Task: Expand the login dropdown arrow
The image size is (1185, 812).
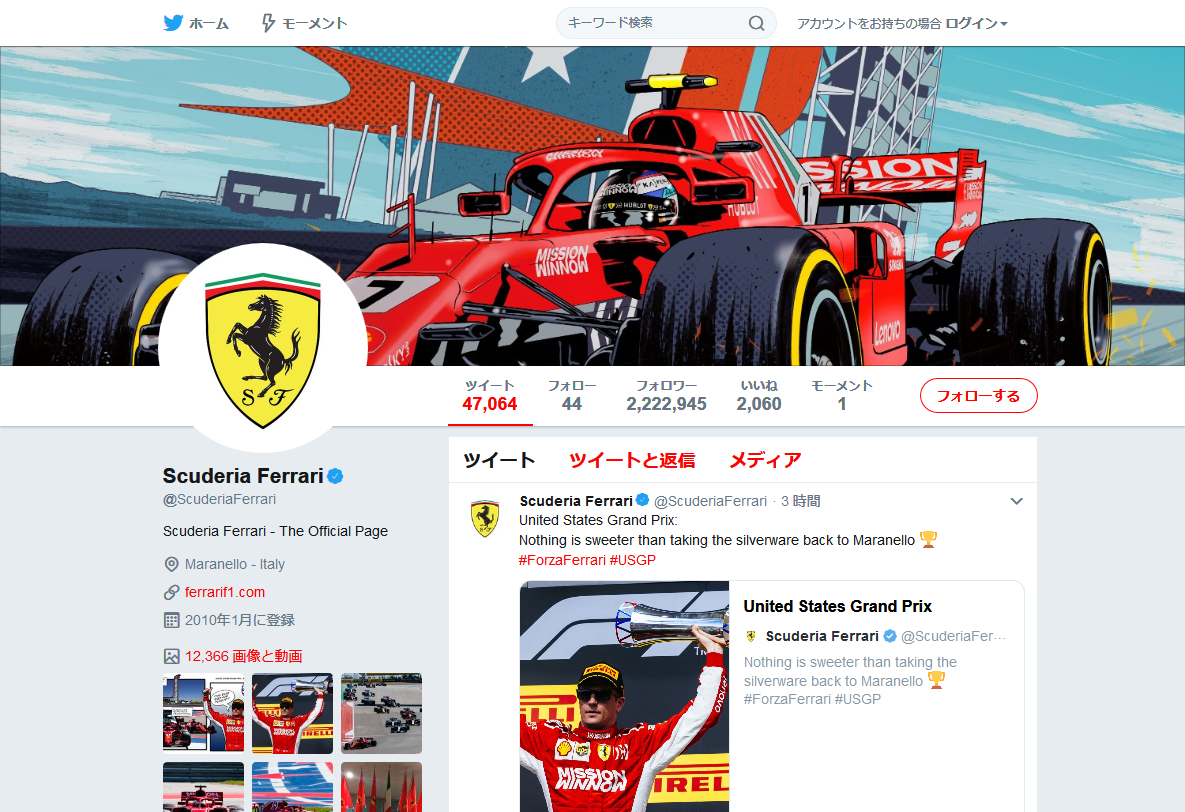Action: pos(1004,24)
